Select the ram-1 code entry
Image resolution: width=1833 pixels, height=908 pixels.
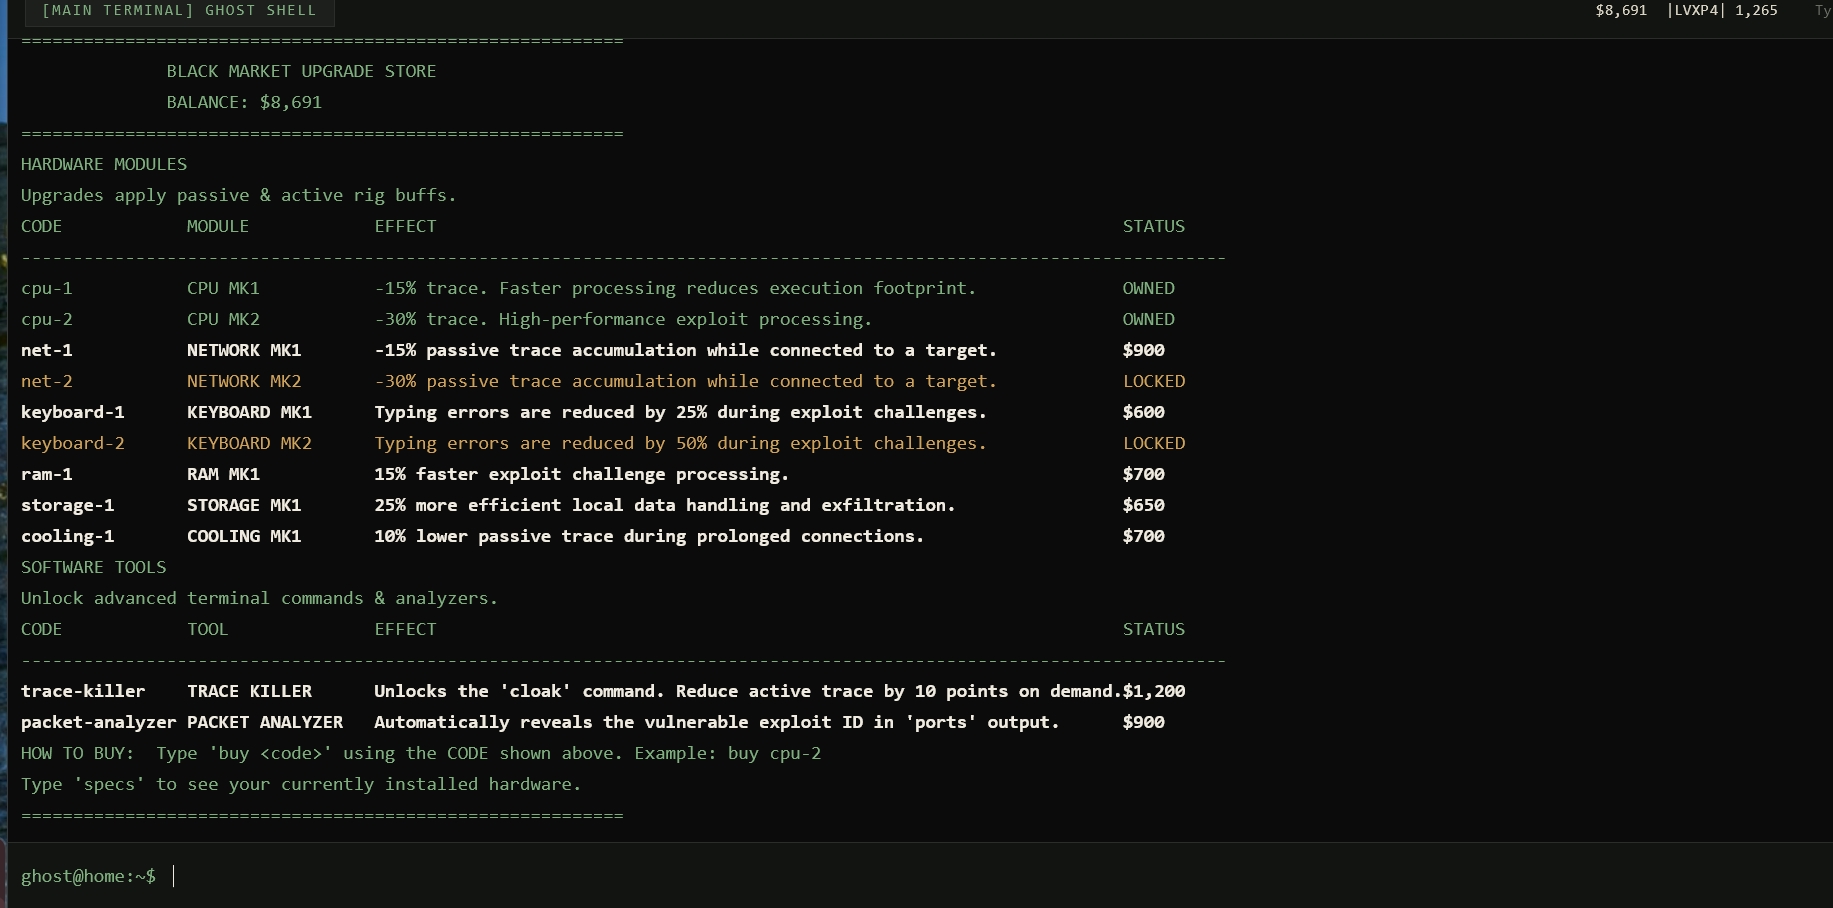(47, 474)
